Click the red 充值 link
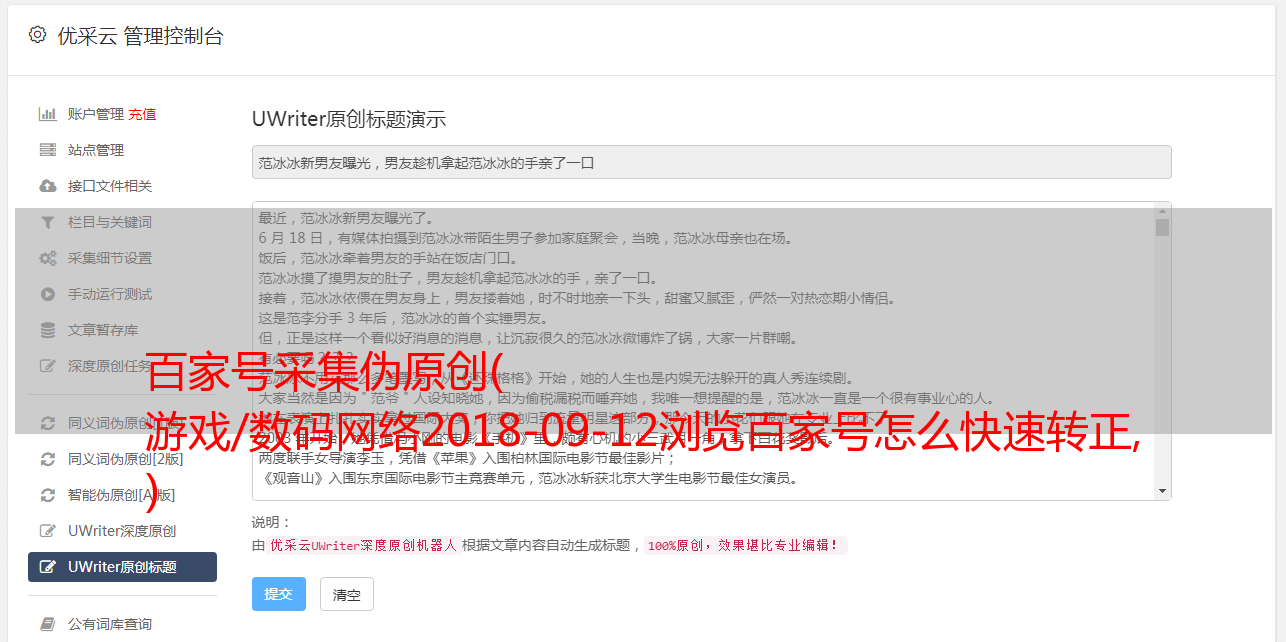Viewport: 1286px width, 642px height. point(142,114)
